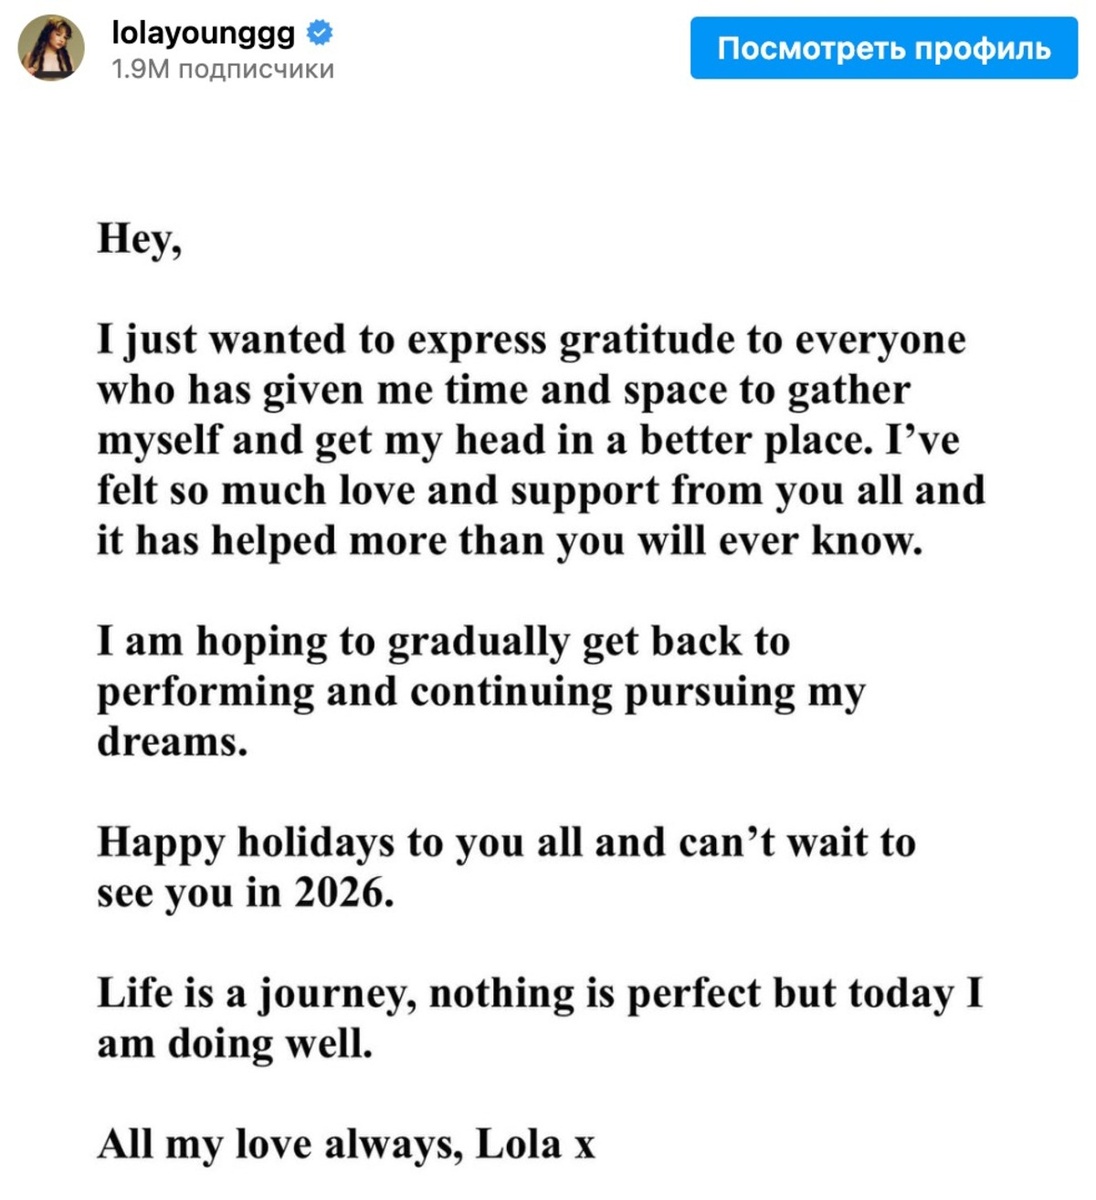This screenshot has width=1096, height=1200.
Task: Click the 'hoping to gradually get back' line
Action: 444,642
